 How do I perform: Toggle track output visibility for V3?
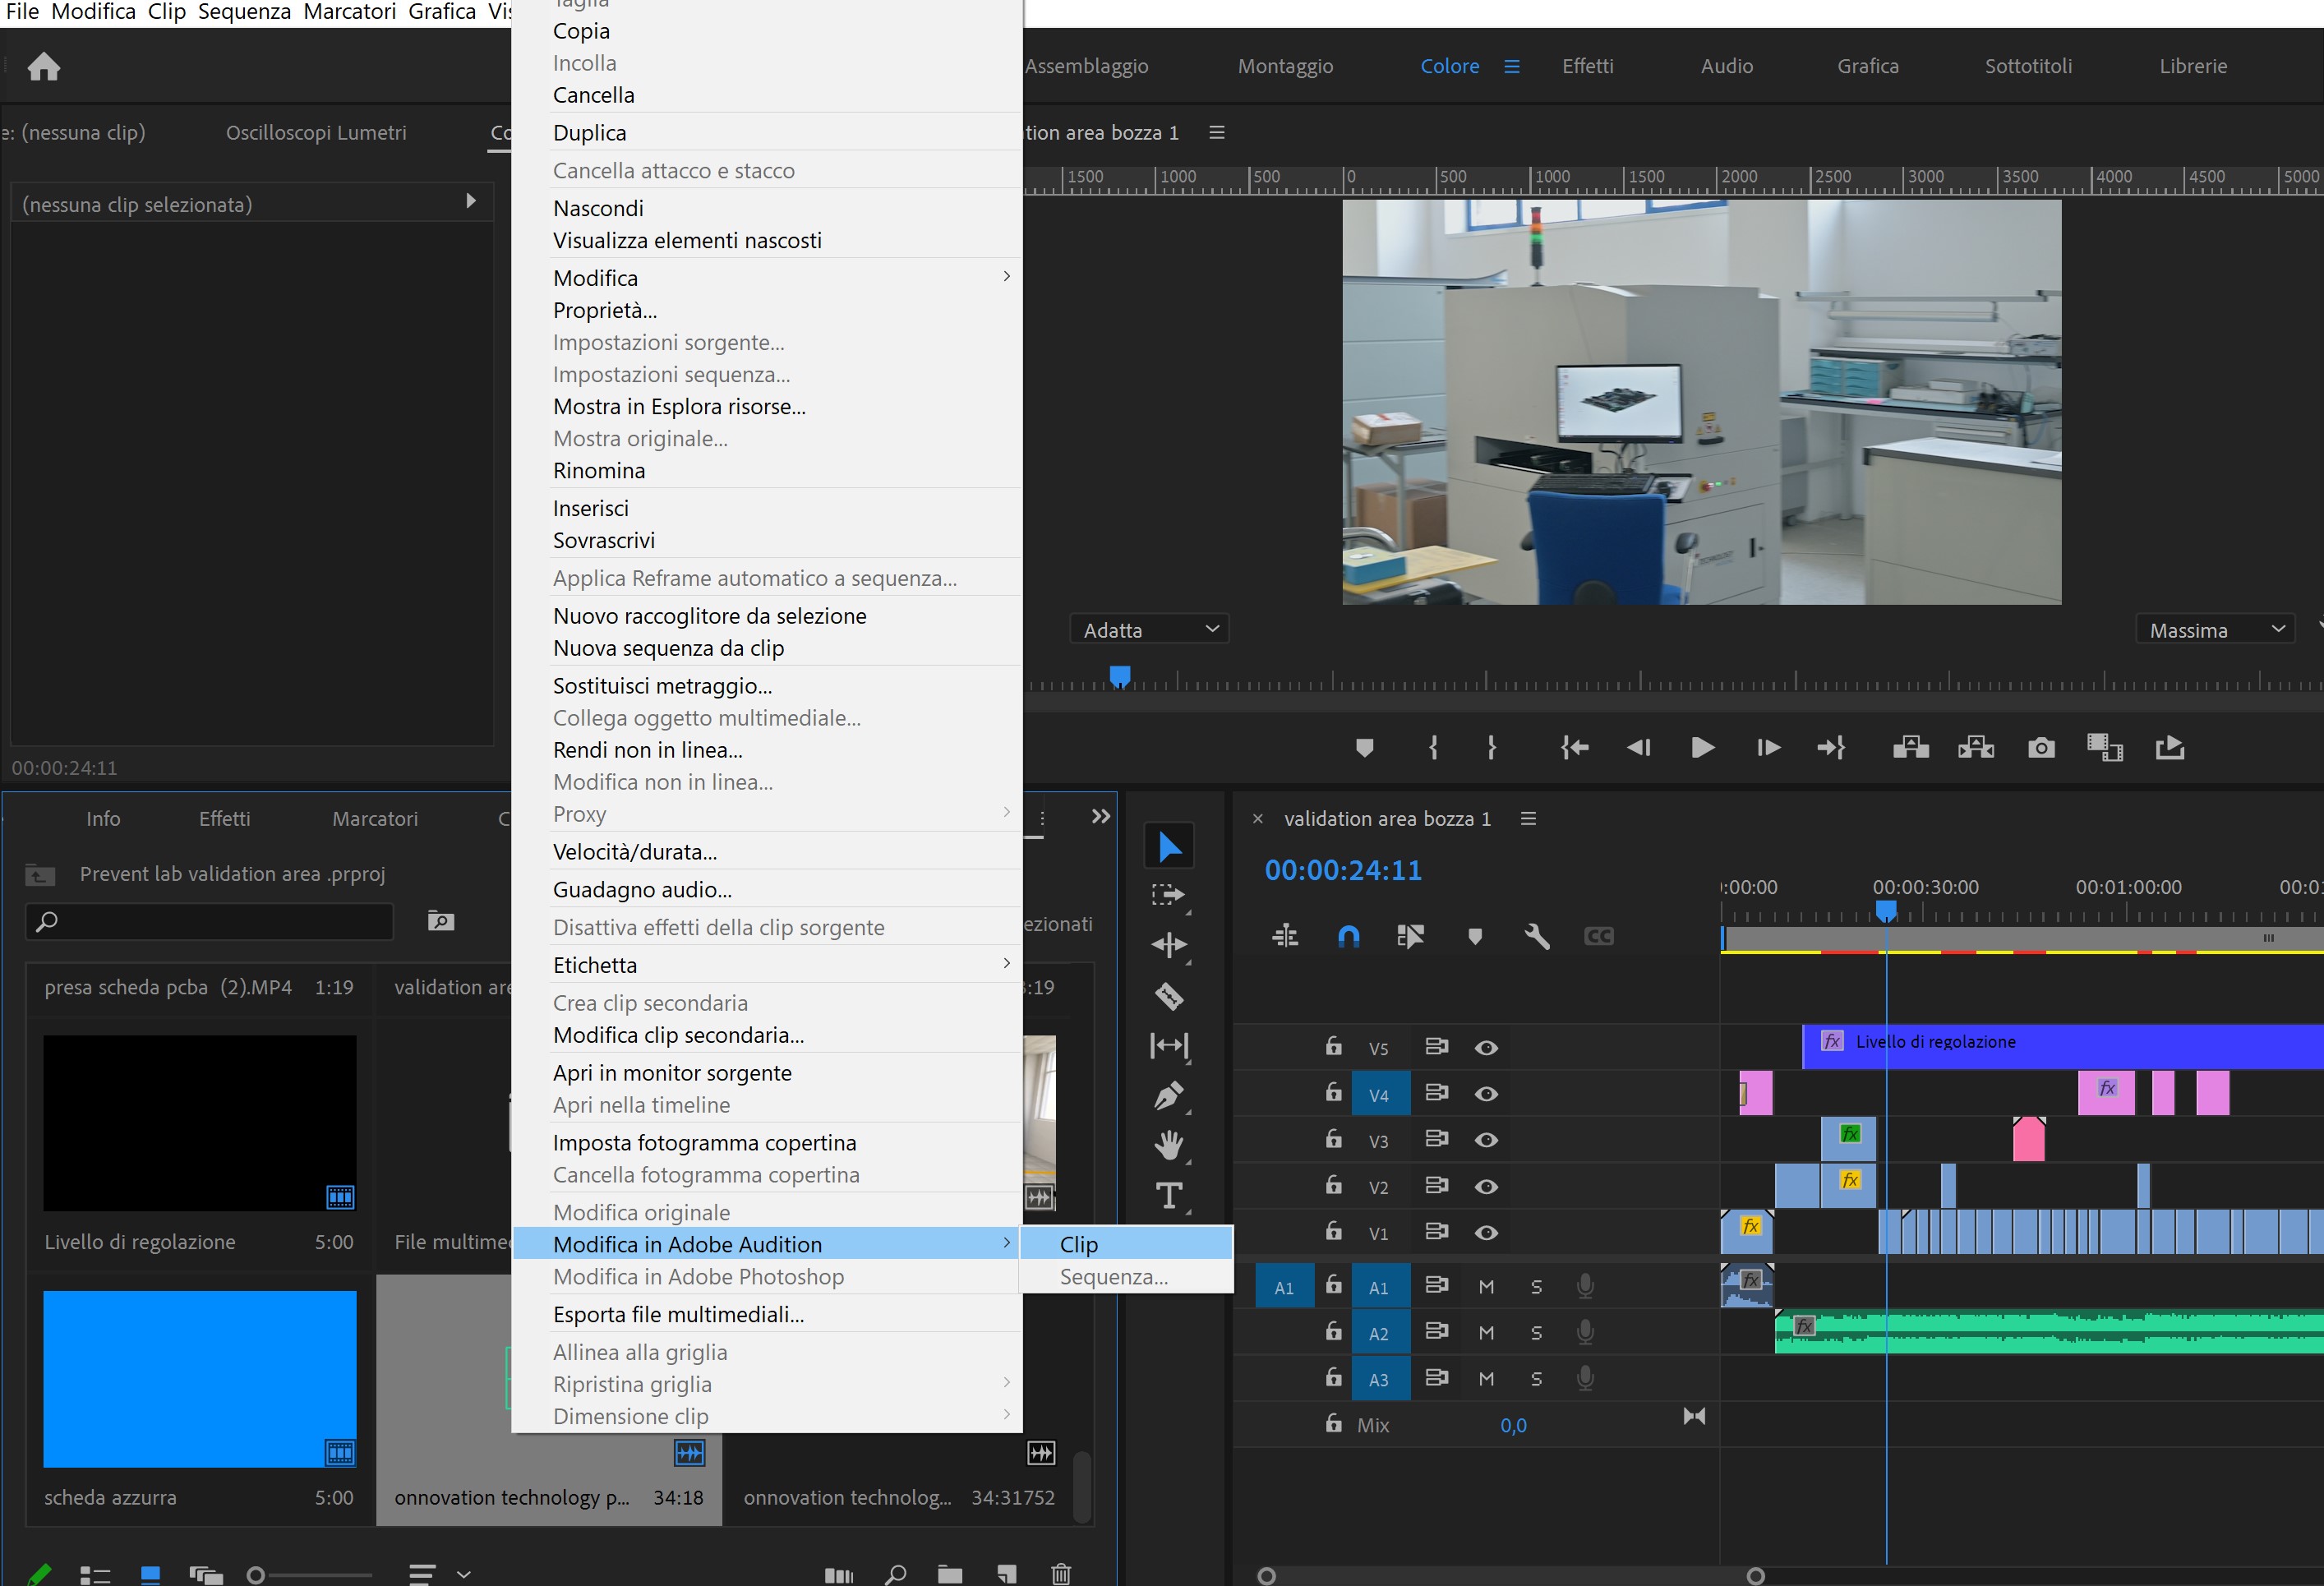[x=1486, y=1139]
